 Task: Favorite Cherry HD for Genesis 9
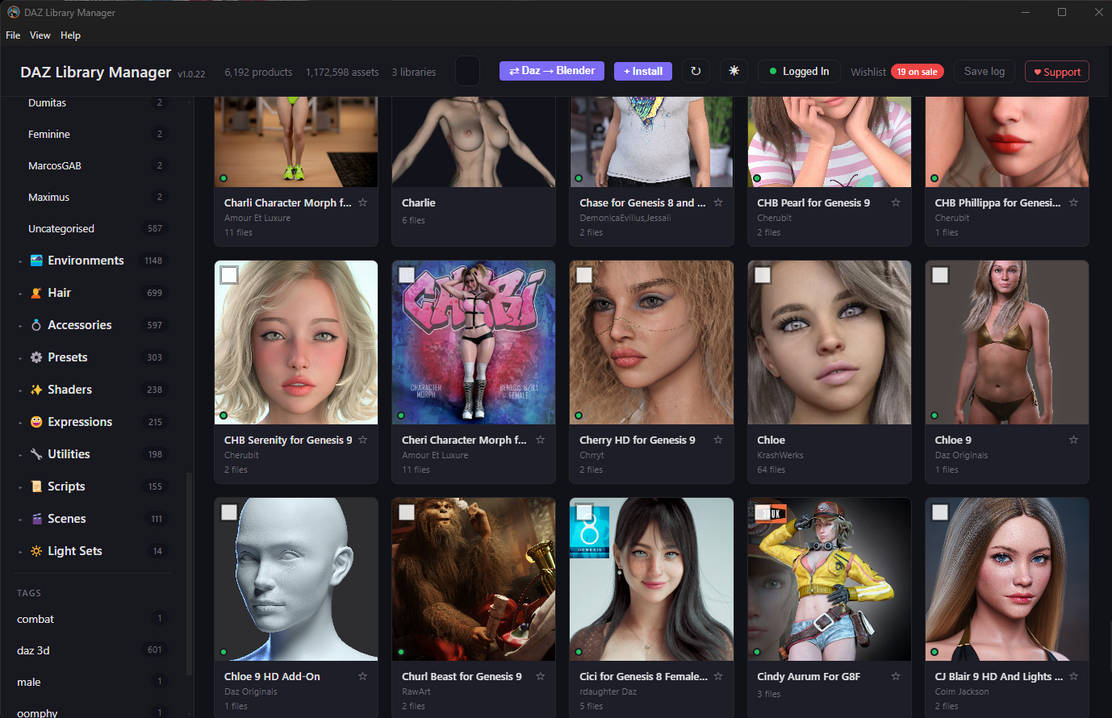point(718,440)
